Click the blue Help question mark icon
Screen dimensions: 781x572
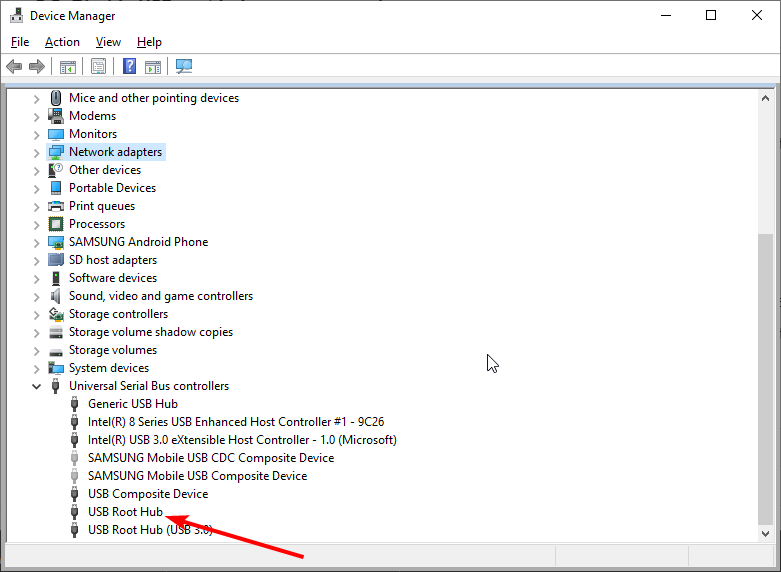point(130,66)
